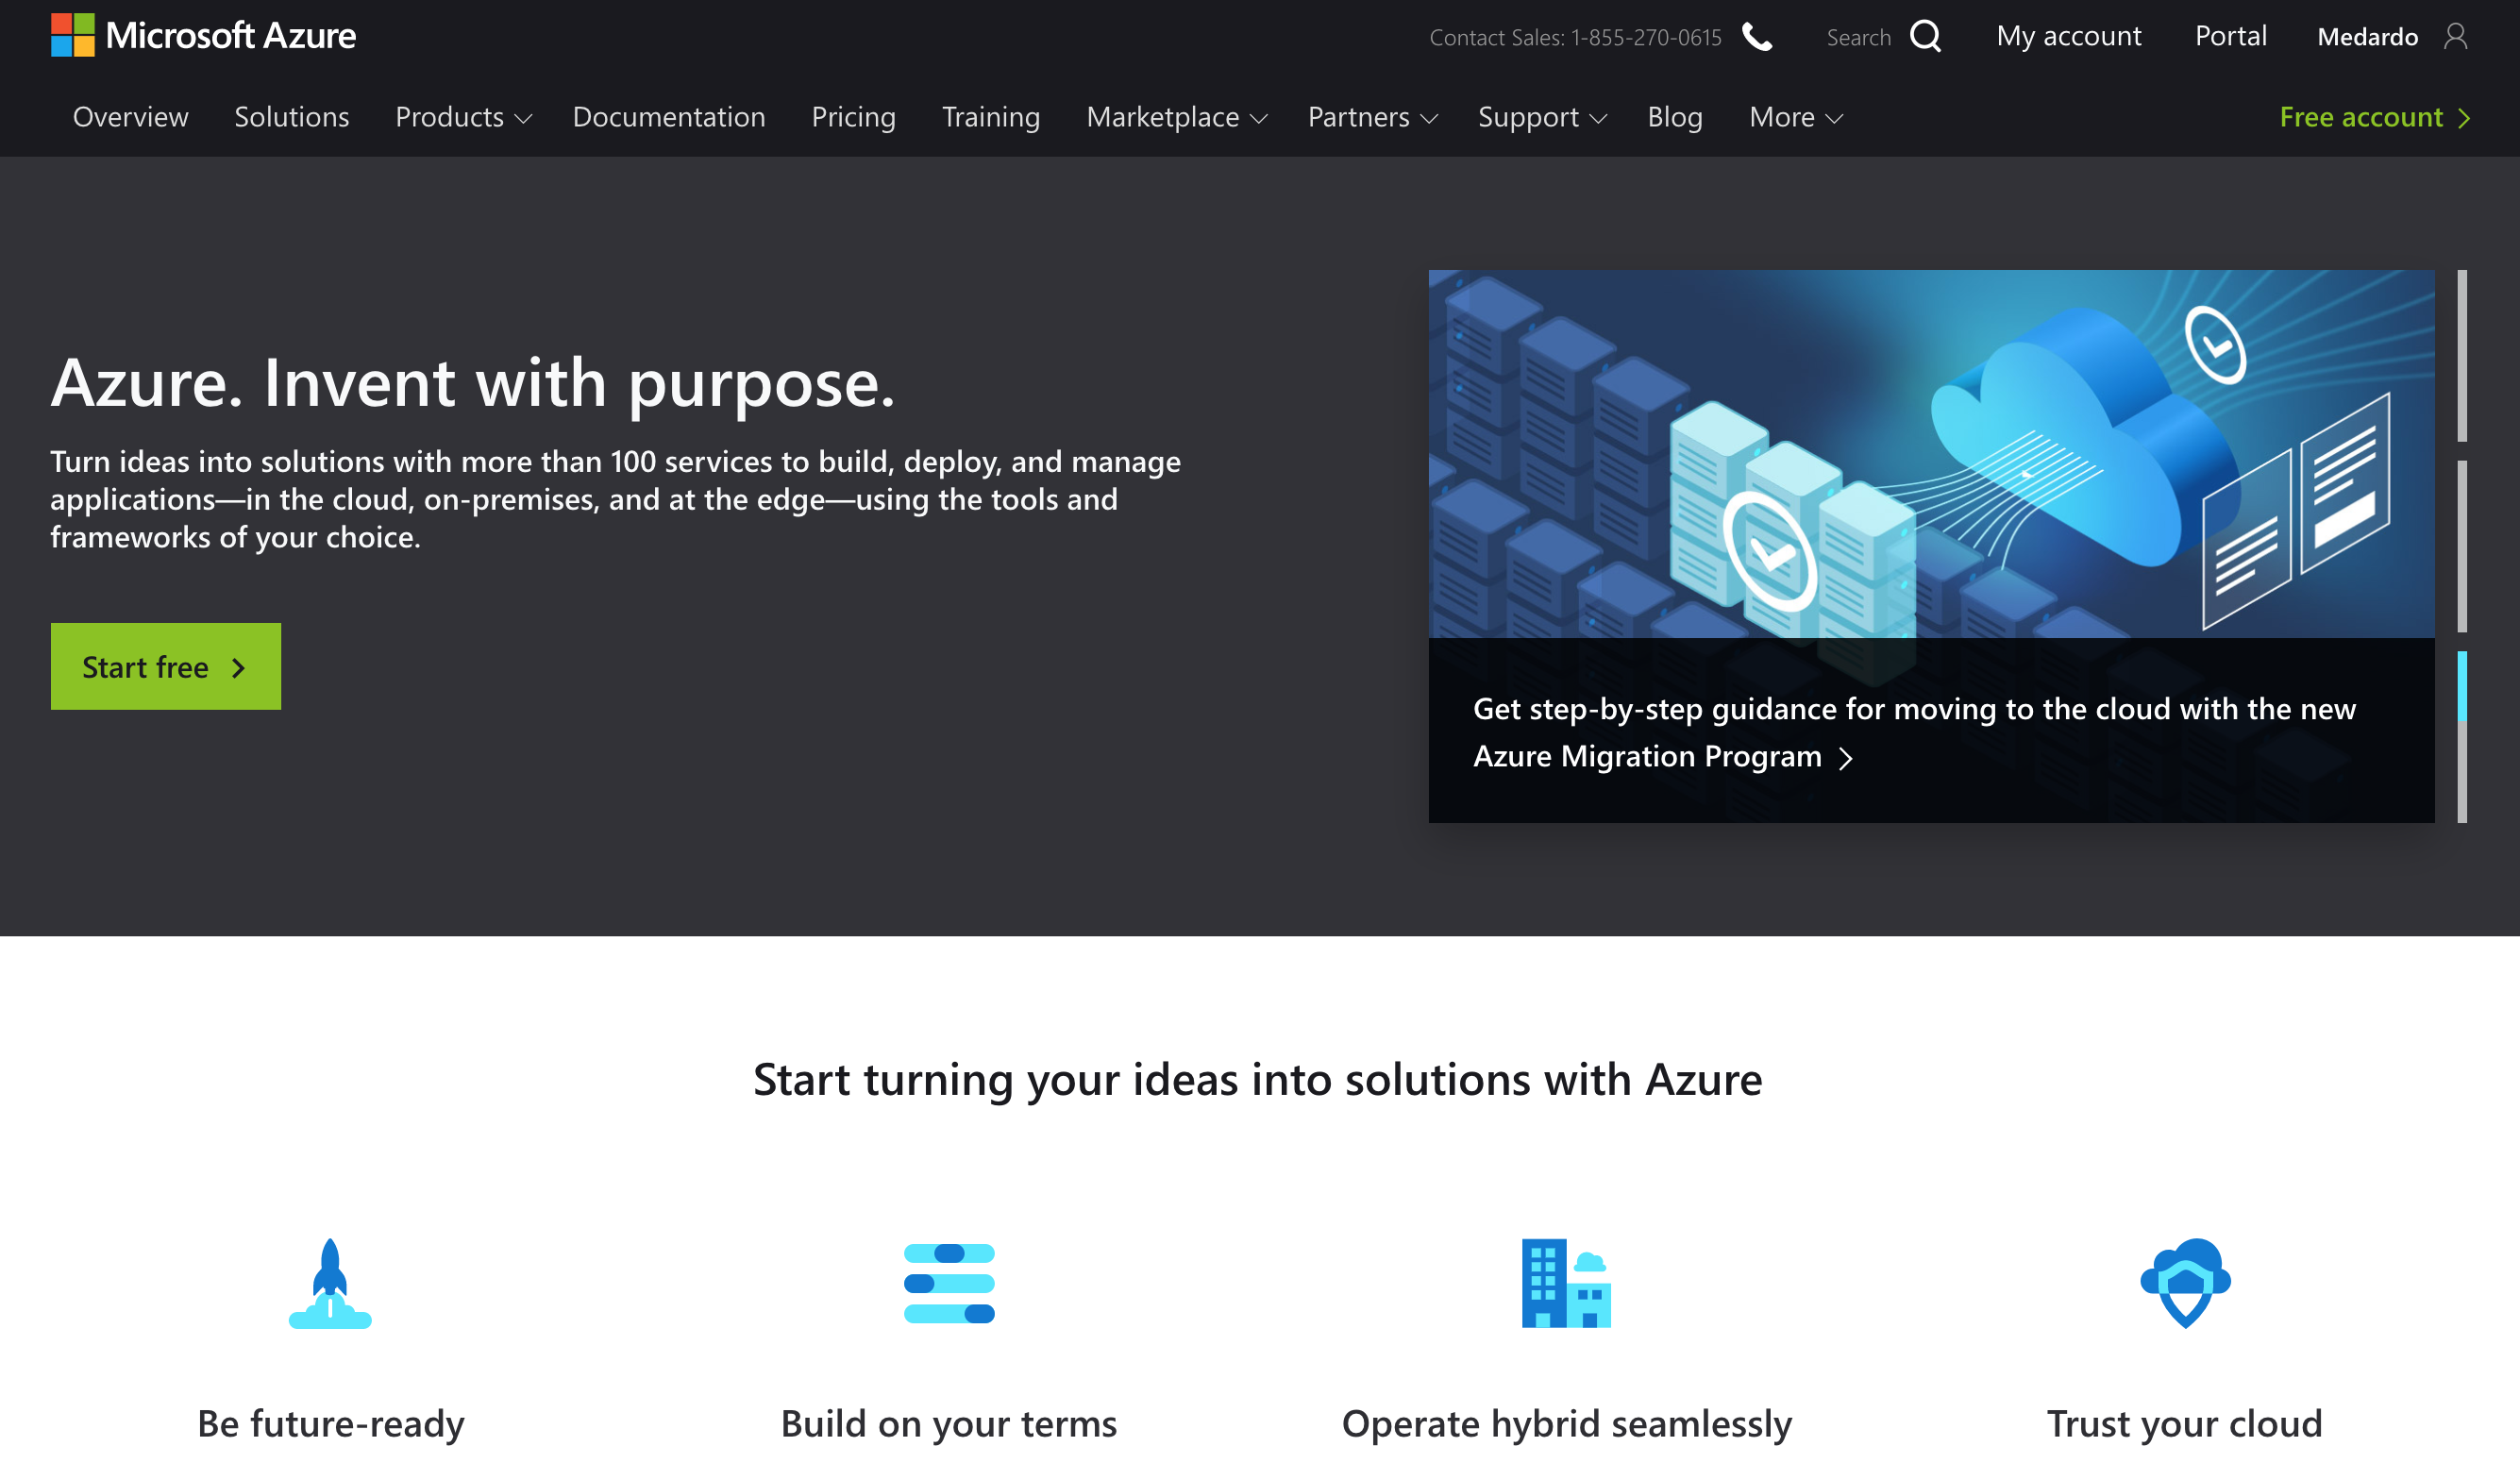
Task: Expand the Marketplace dropdown menu
Action: coord(1177,117)
